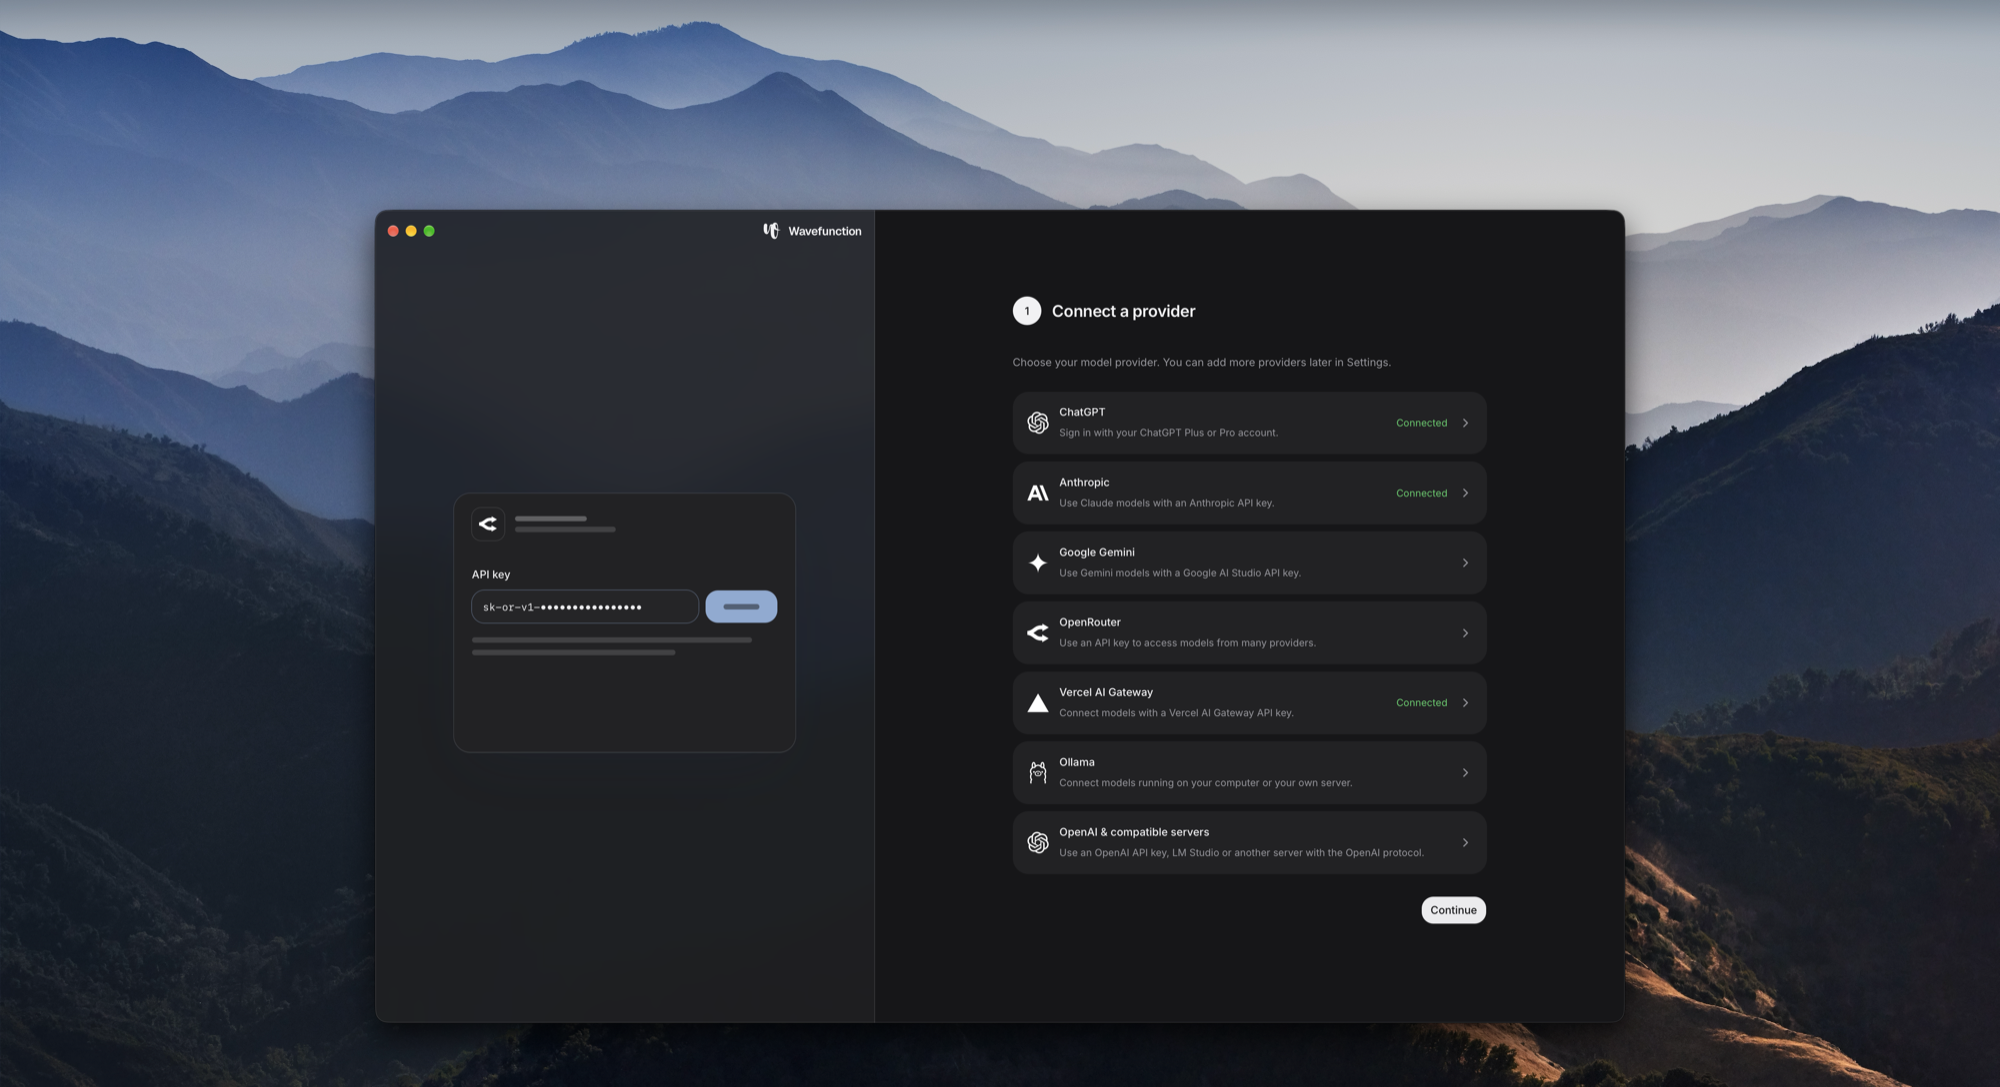Minimize window with the yellow button

point(411,231)
